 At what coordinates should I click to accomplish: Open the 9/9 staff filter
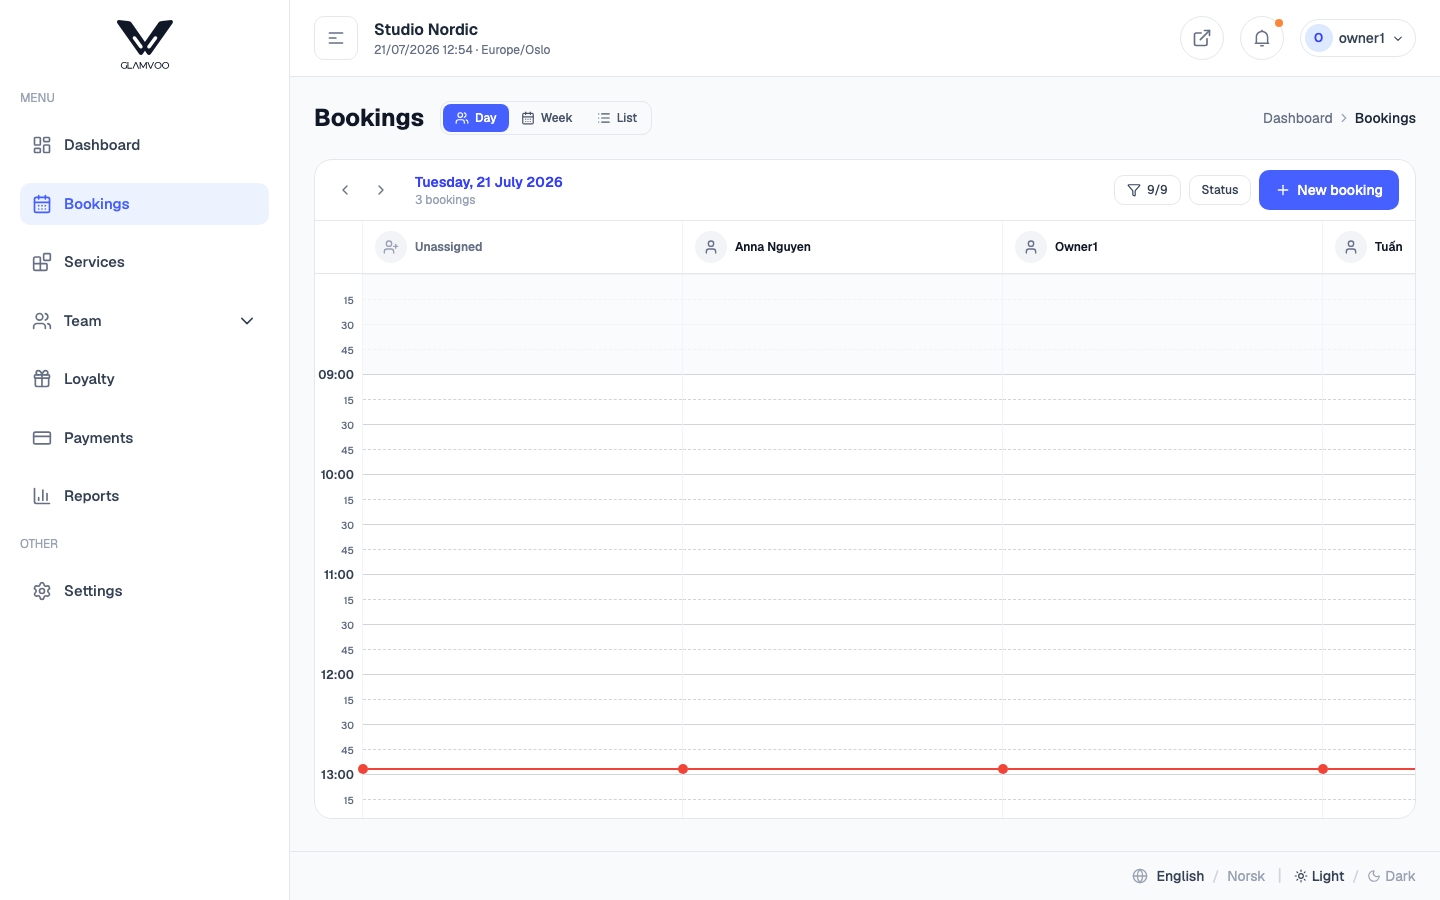click(x=1147, y=190)
